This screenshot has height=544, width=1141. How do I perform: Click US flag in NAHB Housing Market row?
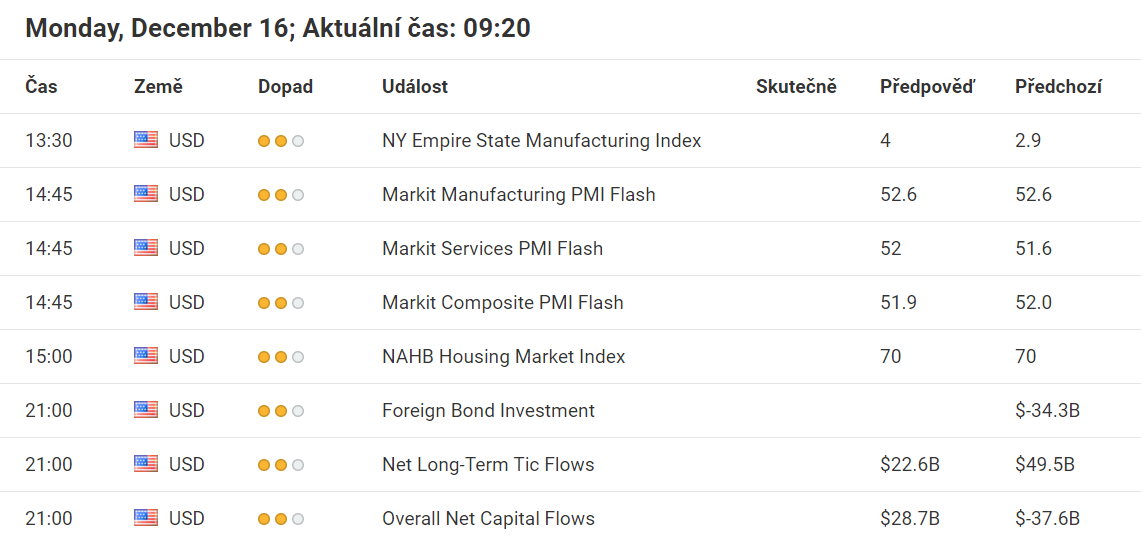click(146, 356)
